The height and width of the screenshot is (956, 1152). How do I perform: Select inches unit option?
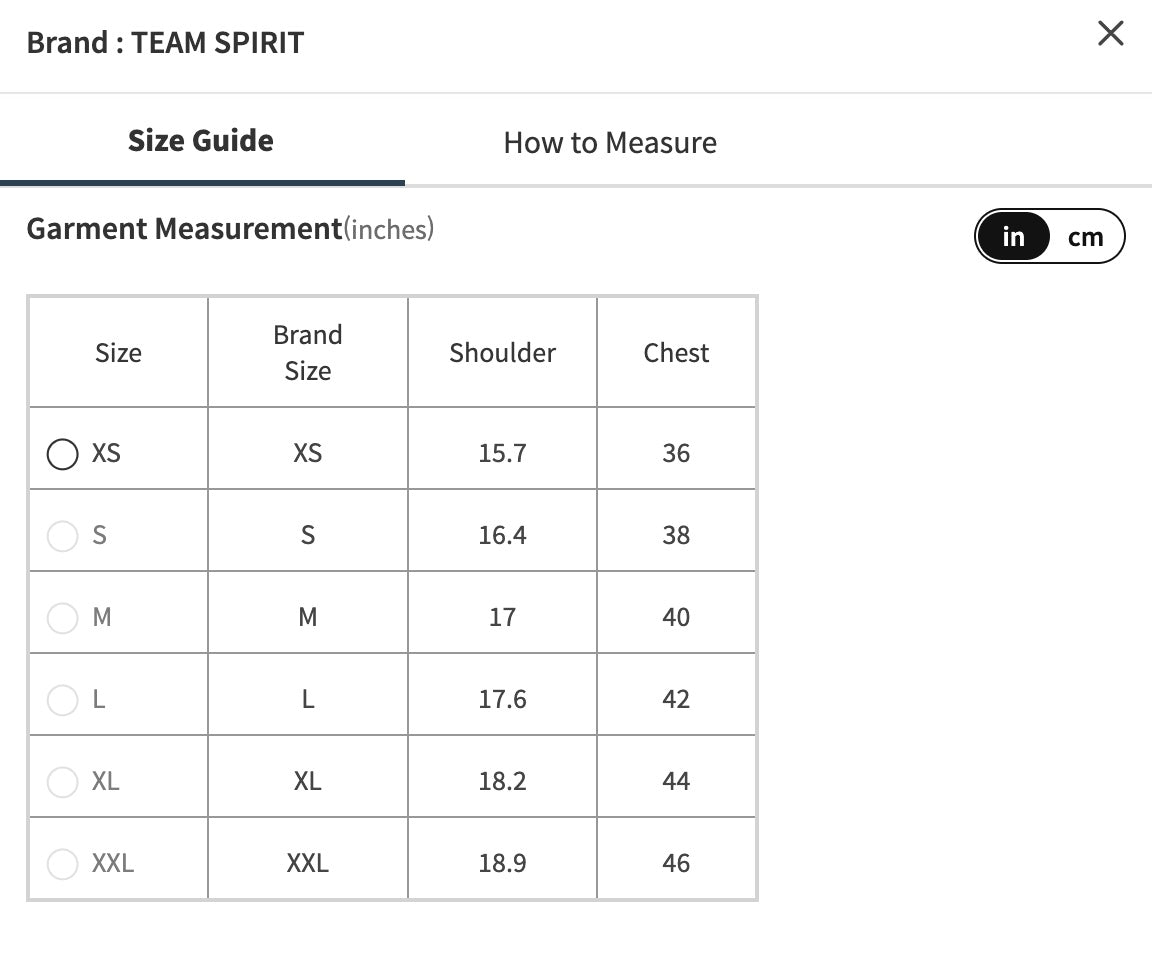(1013, 237)
